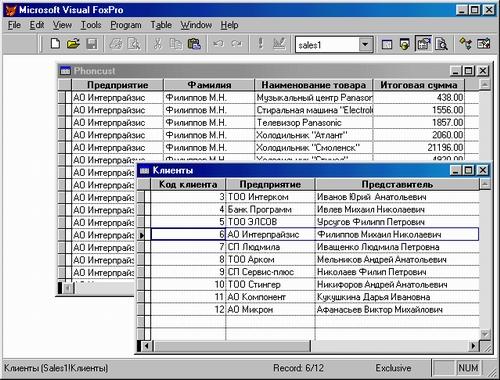Open the Tools menu

pos(91,25)
